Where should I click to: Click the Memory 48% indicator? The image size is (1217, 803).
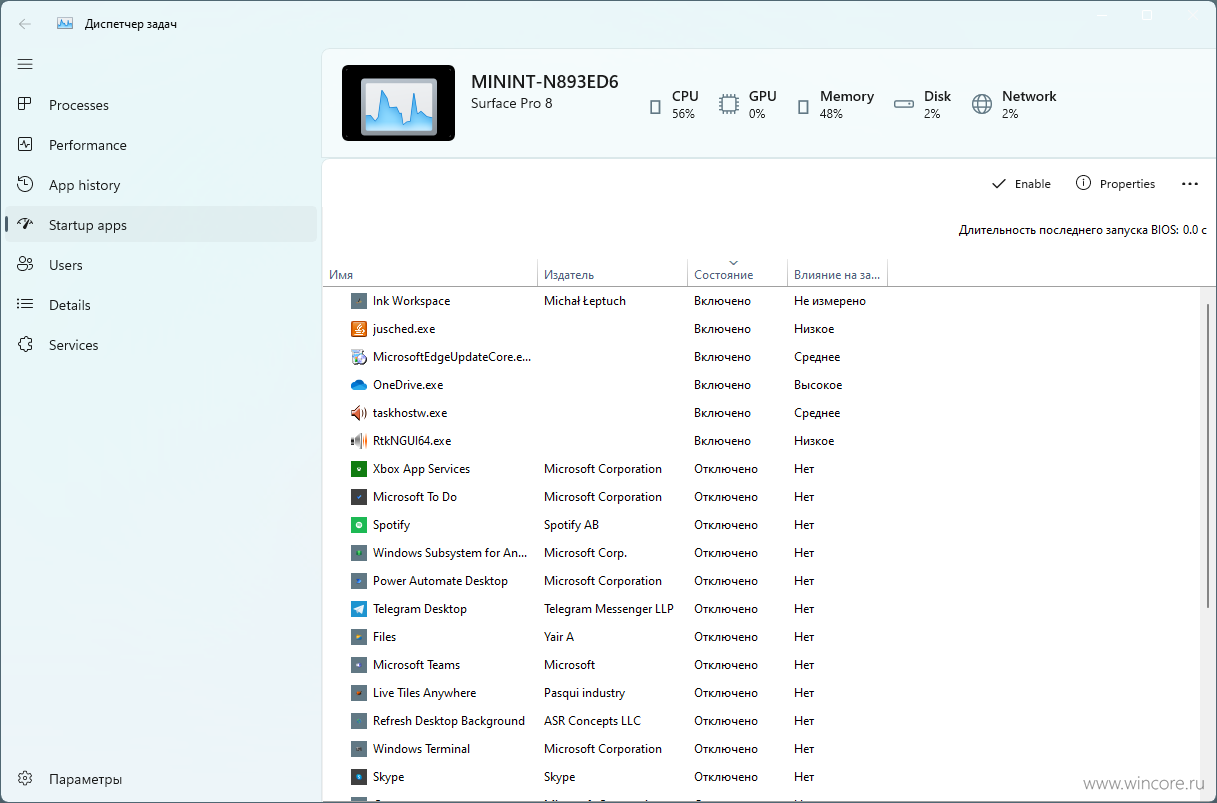pos(834,105)
